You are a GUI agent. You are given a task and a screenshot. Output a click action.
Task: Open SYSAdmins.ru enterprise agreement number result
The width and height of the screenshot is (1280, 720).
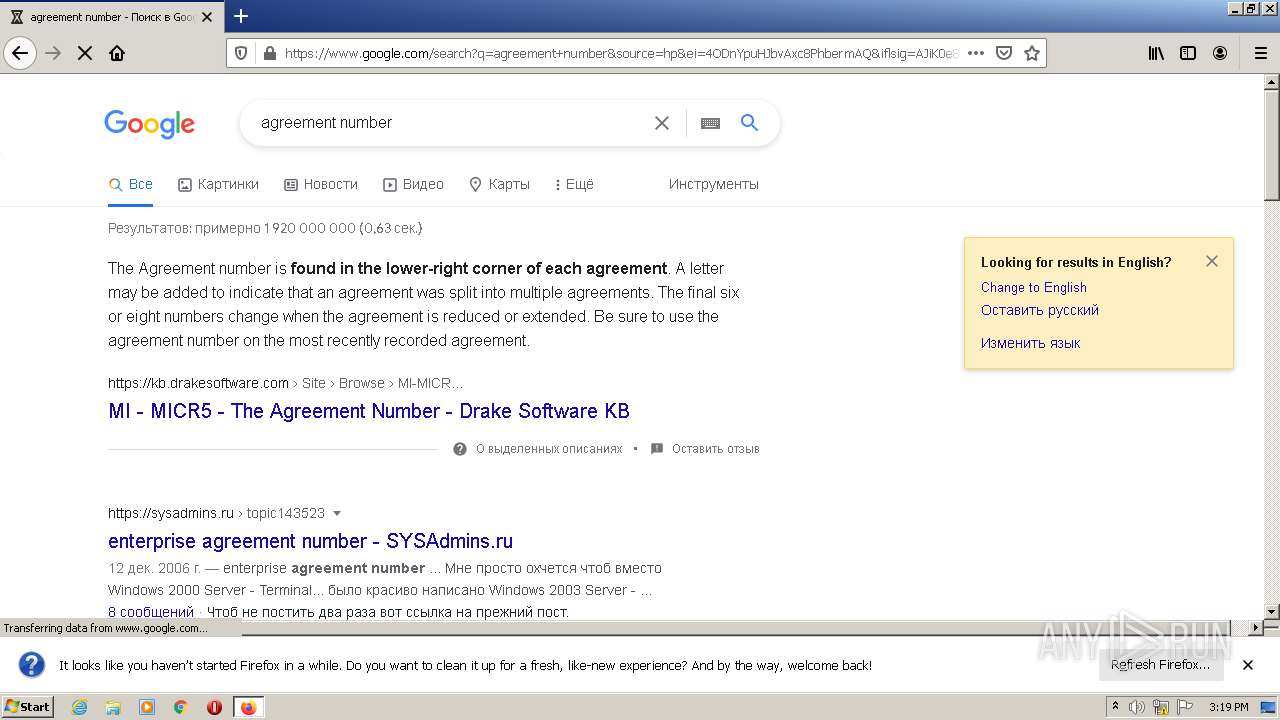(x=310, y=541)
